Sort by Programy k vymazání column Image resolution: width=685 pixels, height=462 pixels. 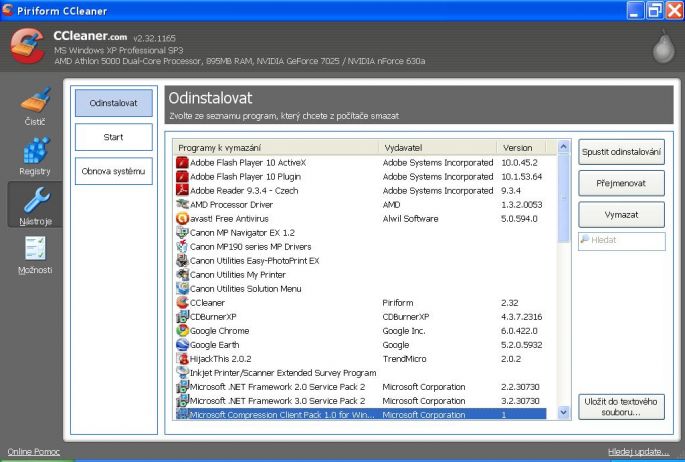click(276, 148)
